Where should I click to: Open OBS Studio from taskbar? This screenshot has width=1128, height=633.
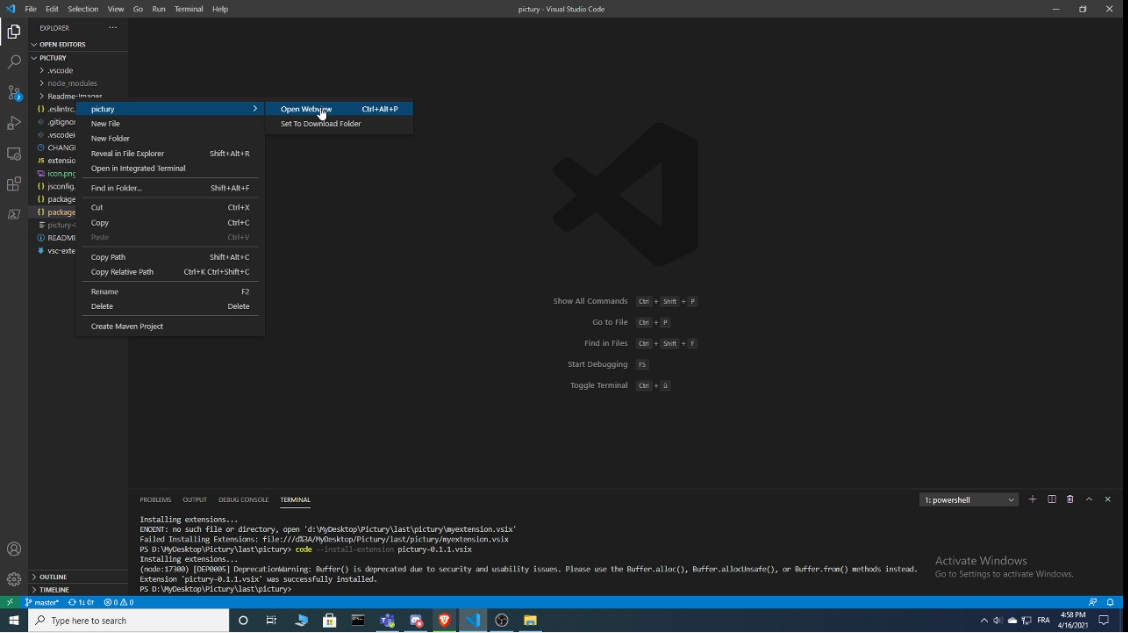(502, 620)
